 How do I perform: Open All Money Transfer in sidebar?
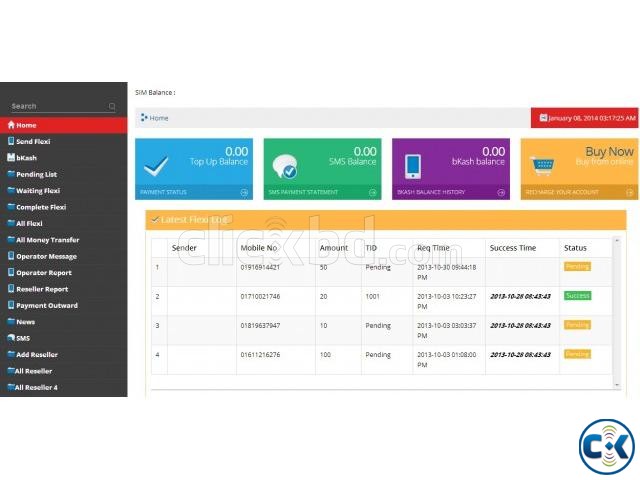coord(47,240)
